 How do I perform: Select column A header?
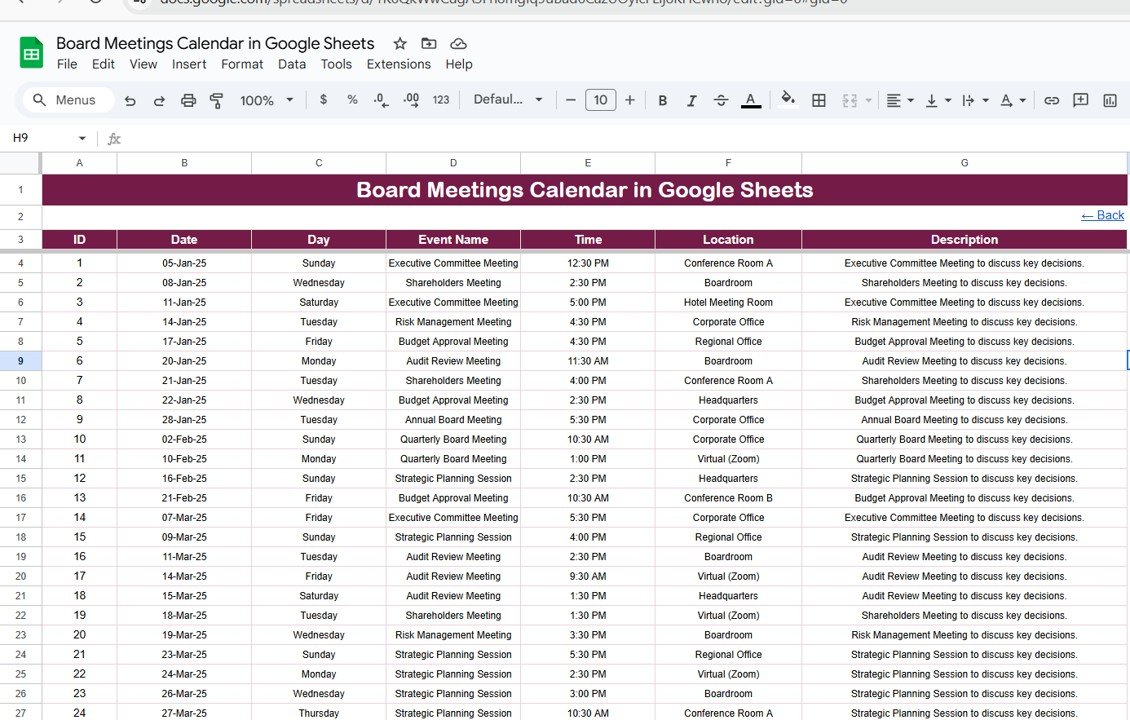tap(79, 163)
